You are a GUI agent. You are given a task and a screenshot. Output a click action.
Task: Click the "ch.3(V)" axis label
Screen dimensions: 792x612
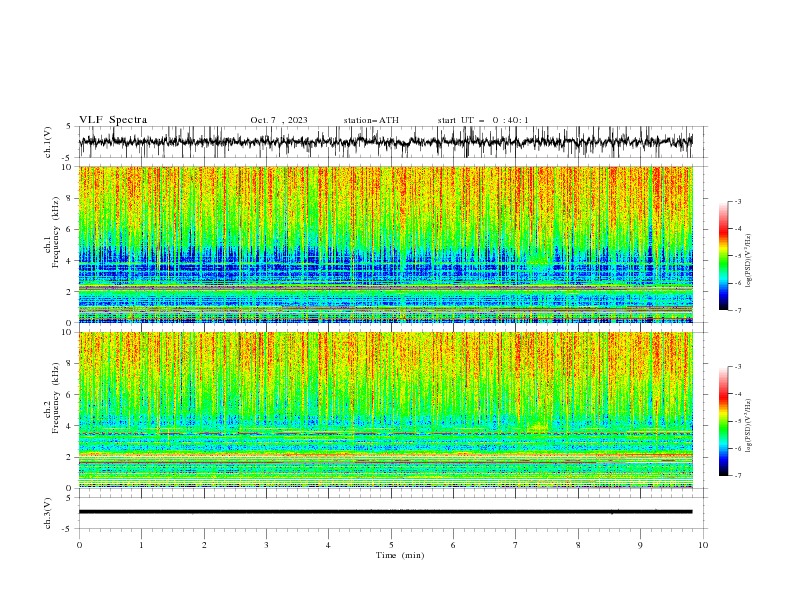(x=48, y=513)
